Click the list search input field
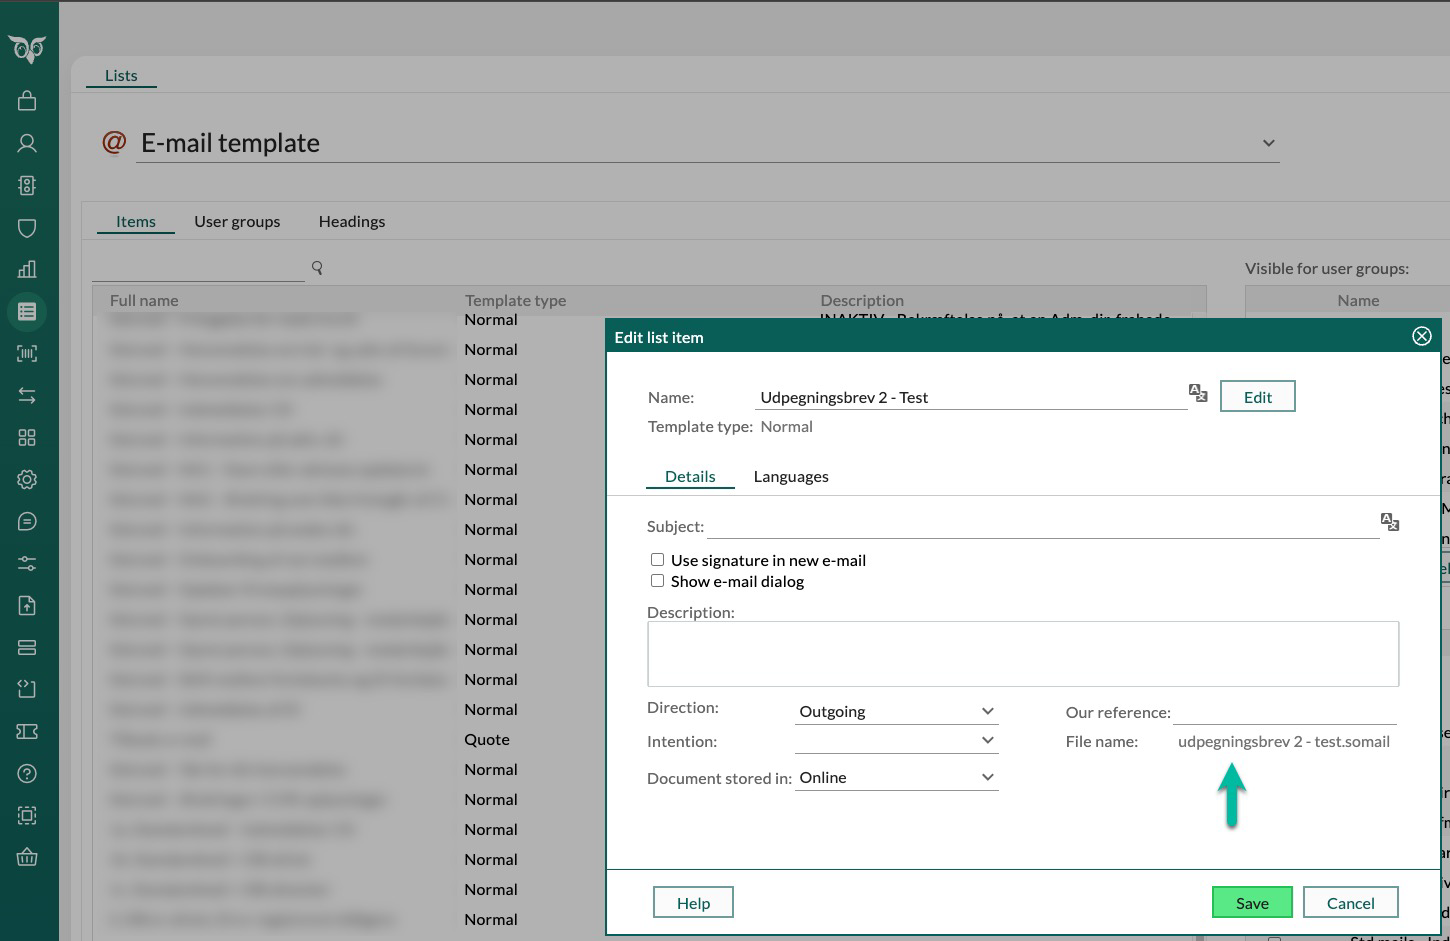The width and height of the screenshot is (1450, 941). tap(198, 268)
